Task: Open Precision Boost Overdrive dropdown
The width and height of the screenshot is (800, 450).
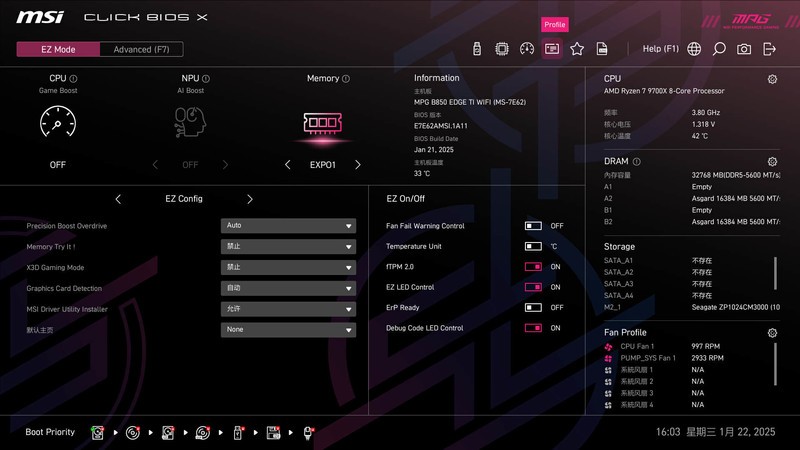Action: pos(288,226)
